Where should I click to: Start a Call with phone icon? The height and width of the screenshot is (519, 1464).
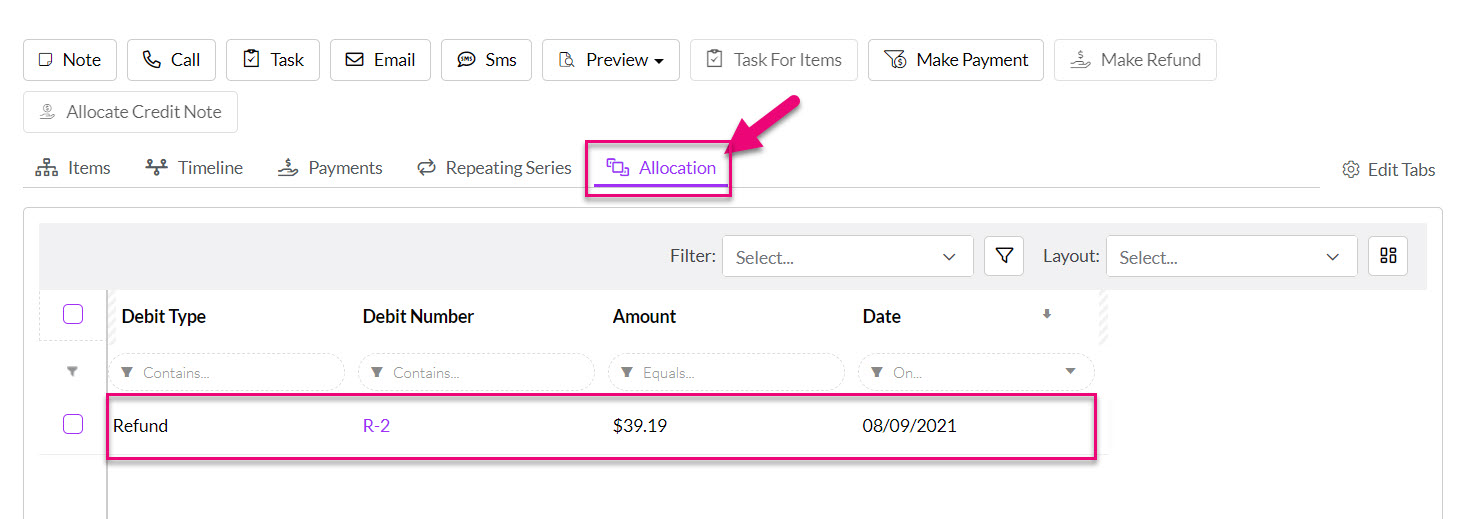point(171,60)
